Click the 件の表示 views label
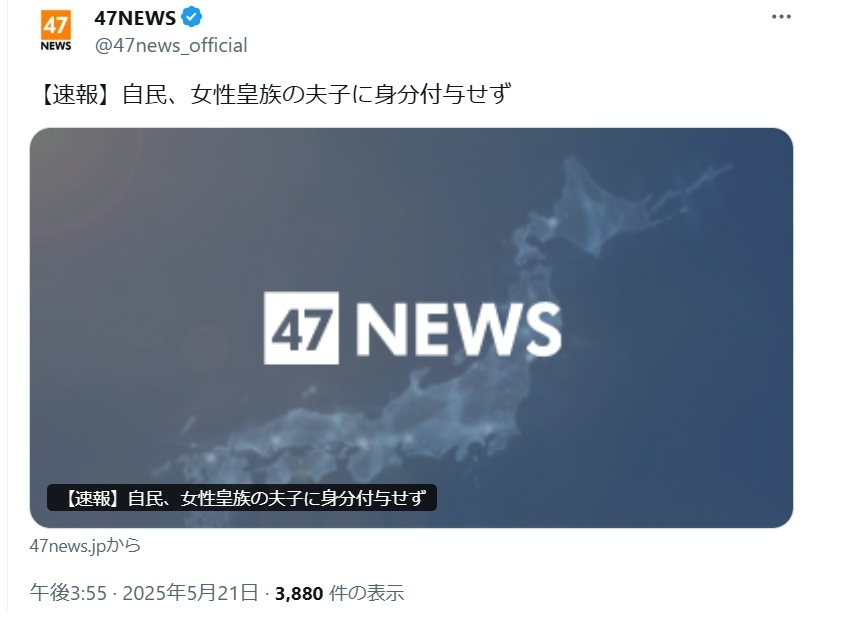This screenshot has height=625, width=842. (x=366, y=593)
